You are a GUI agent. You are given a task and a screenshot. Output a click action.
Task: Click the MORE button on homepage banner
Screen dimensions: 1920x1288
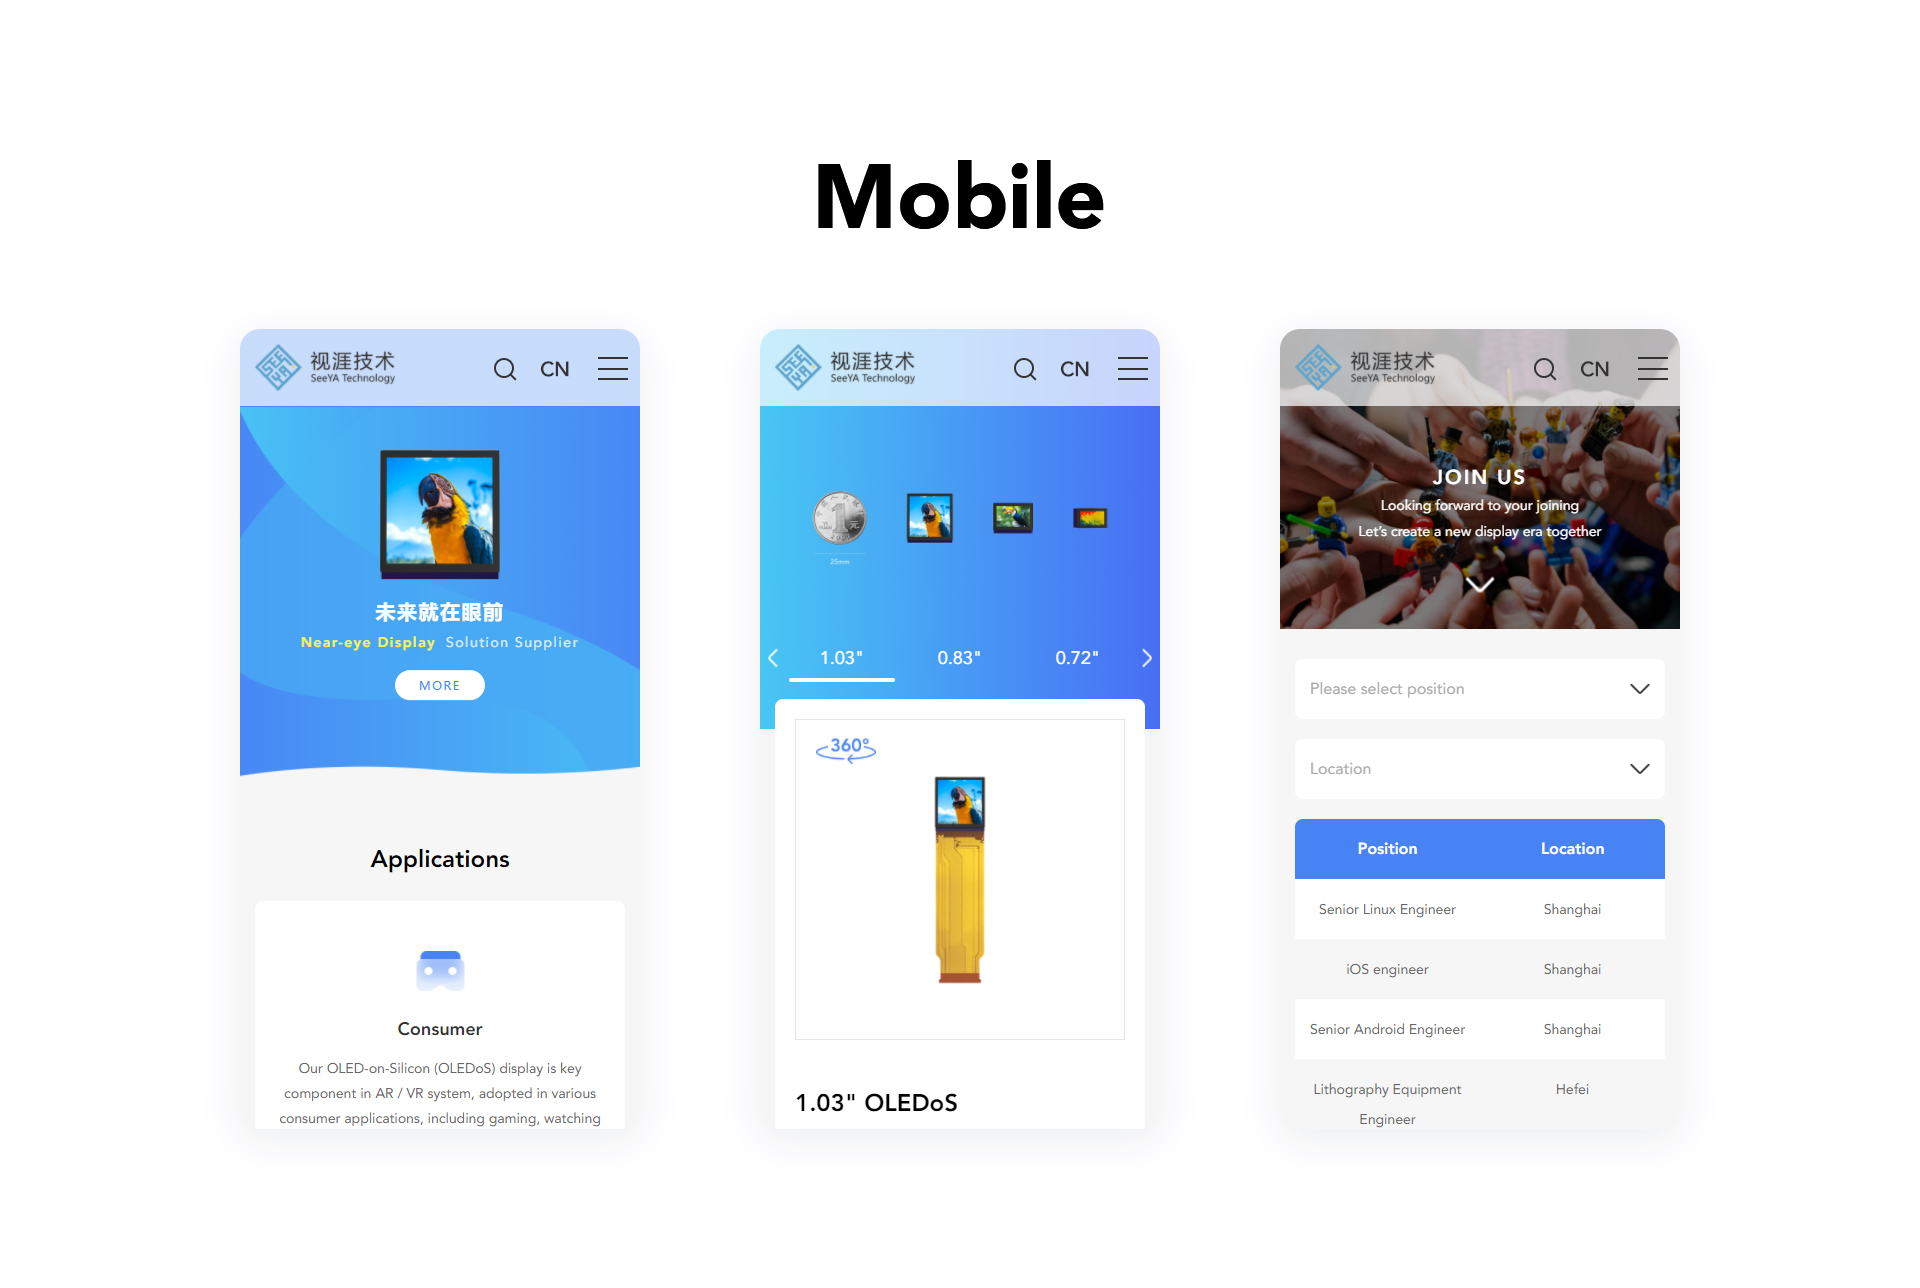(438, 686)
